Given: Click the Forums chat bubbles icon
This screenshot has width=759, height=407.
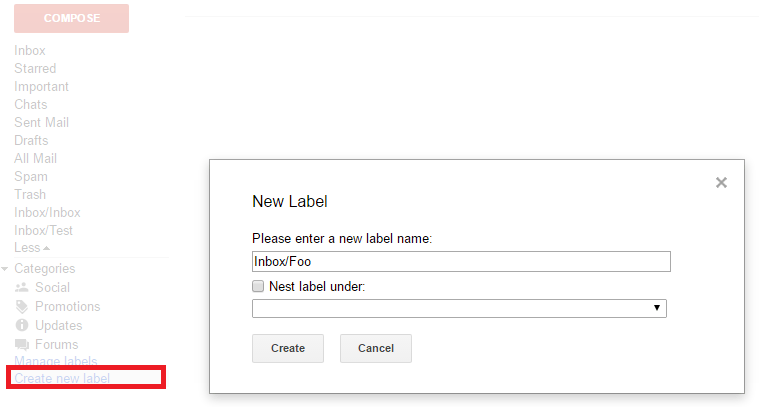Looking at the screenshot, I should tap(22, 344).
